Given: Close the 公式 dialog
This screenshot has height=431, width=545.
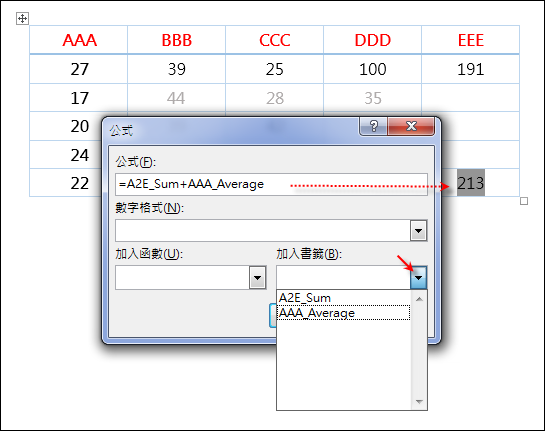Looking at the screenshot, I should coord(411,126).
